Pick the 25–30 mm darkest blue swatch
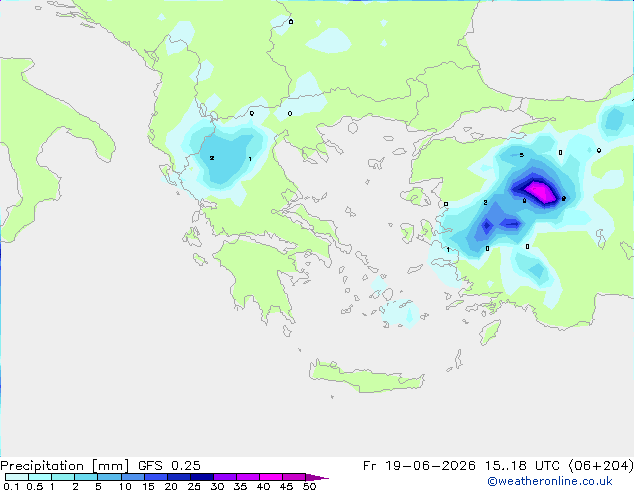The image size is (634, 490). pyautogui.click(x=201, y=477)
